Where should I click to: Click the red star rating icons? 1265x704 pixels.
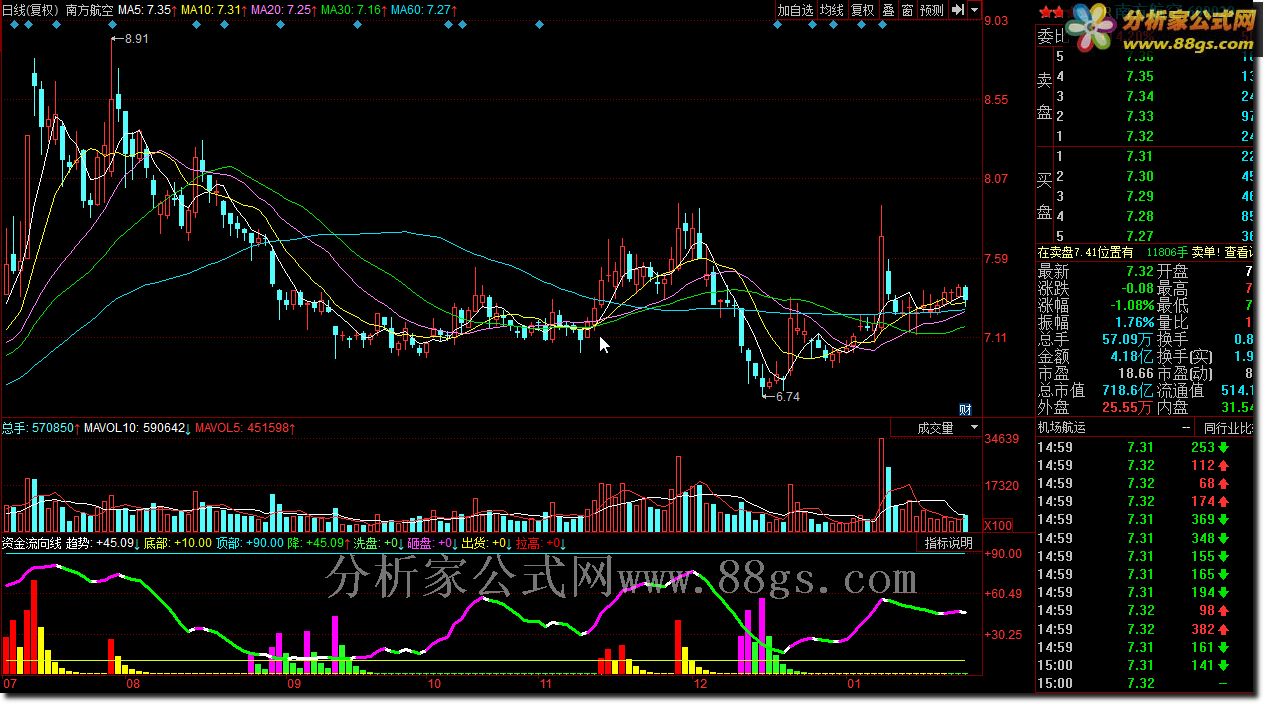(x=1052, y=12)
